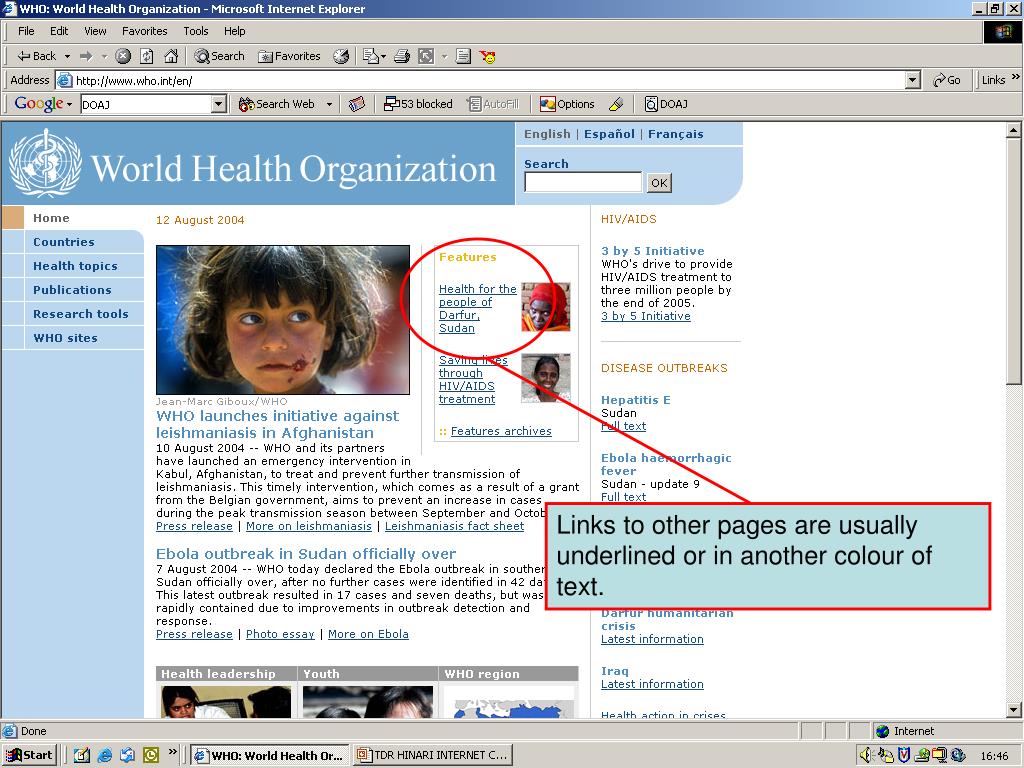1024x768 pixels.
Task: Launch Internet Explorer from quick launch
Action: [x=104, y=756]
